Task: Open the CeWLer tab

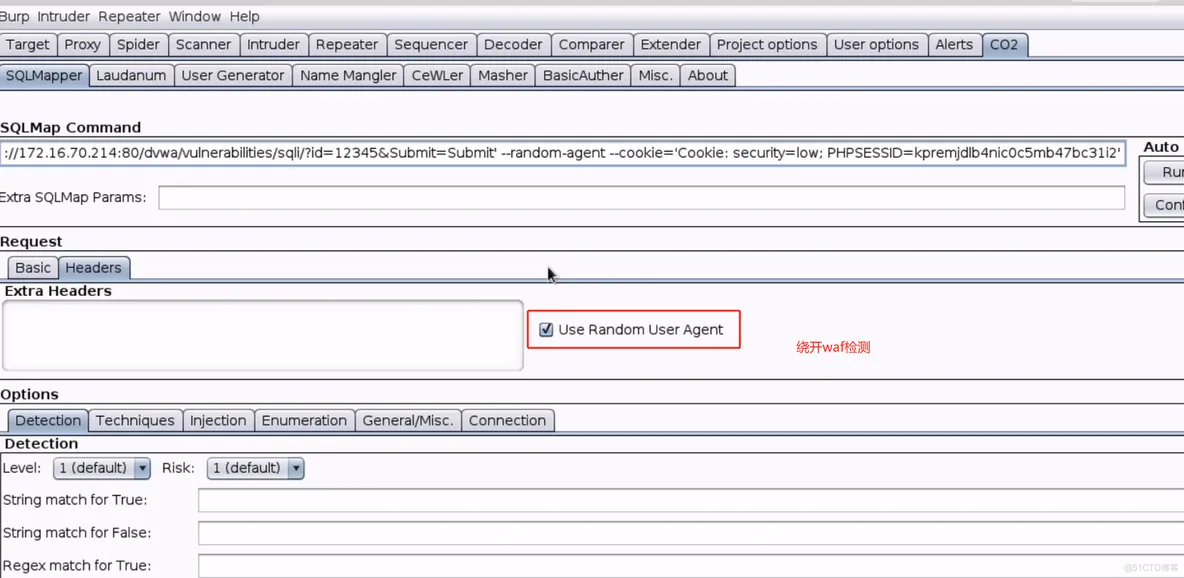Action: [x=437, y=75]
